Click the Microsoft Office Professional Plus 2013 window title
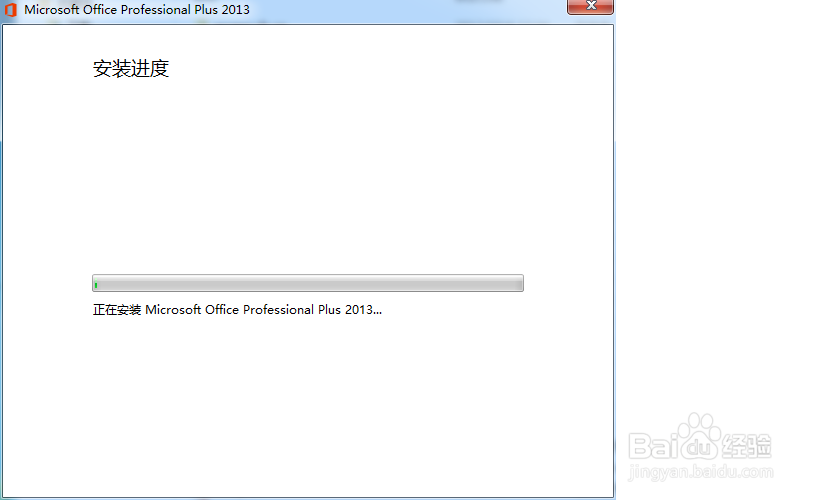Viewport: 819px width, 500px height. click(x=137, y=9)
